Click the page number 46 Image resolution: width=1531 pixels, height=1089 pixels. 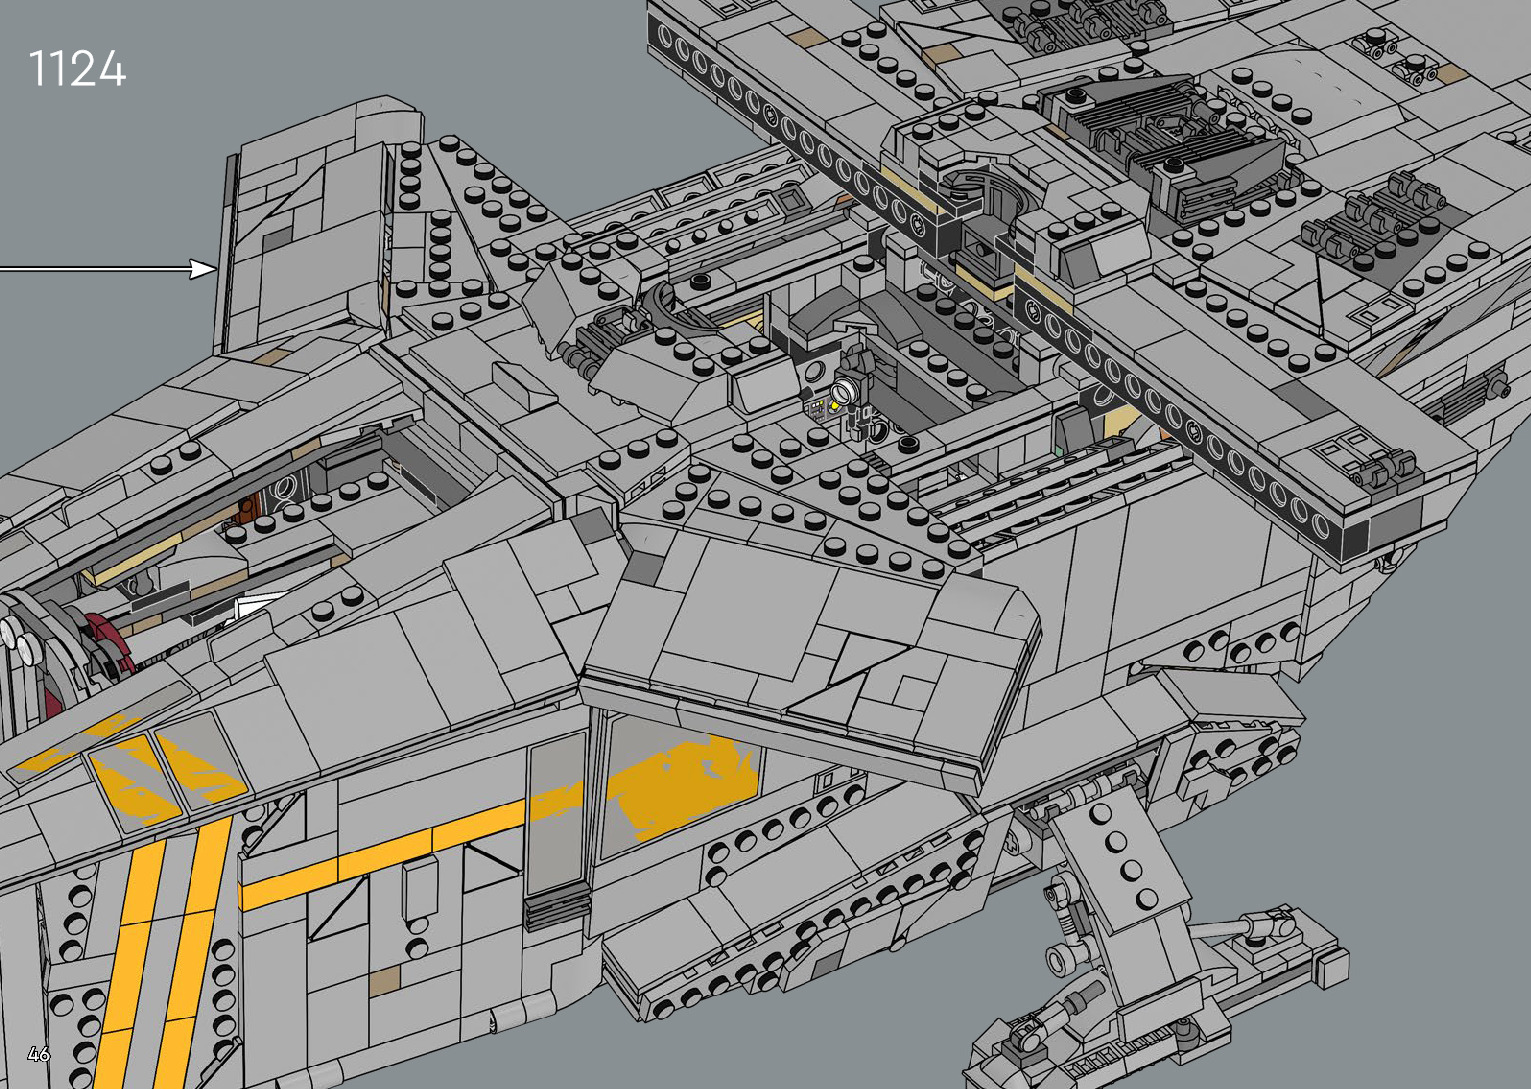click(38, 1054)
